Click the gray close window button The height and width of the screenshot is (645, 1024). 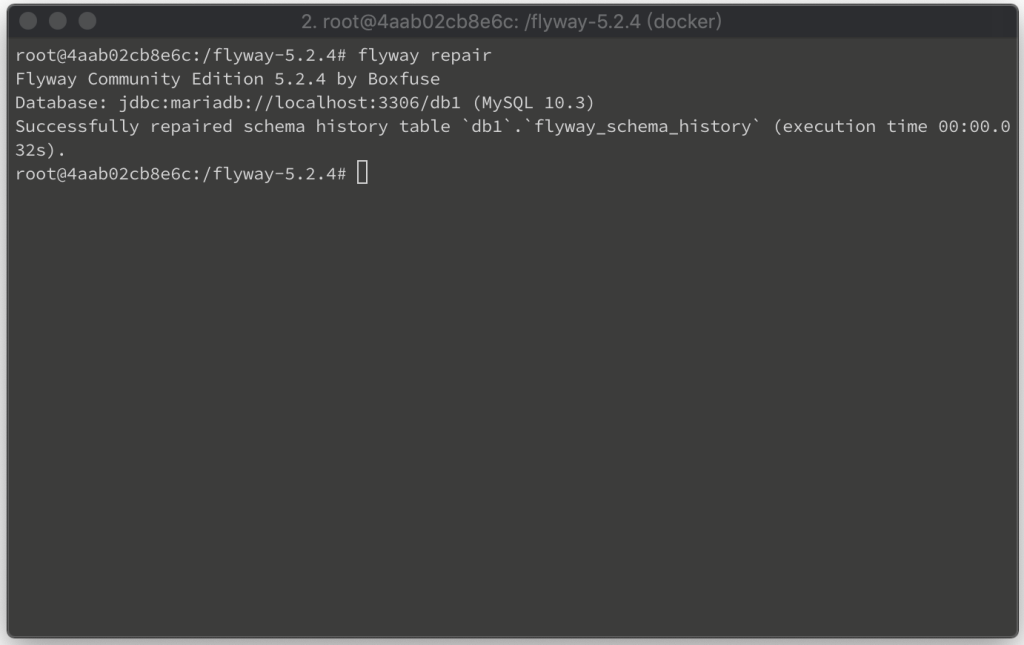click(x=28, y=22)
